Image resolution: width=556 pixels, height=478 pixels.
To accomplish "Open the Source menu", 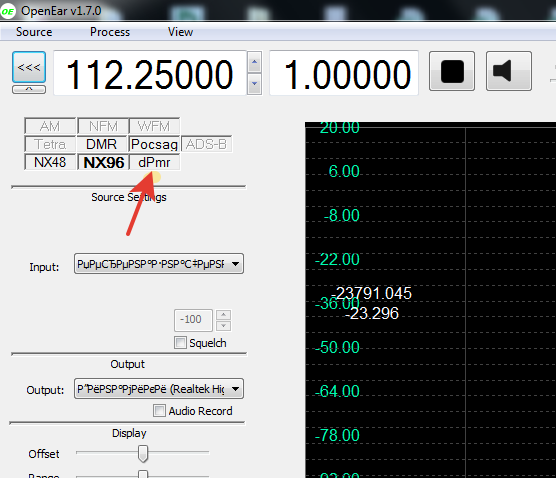I will click(x=34, y=32).
